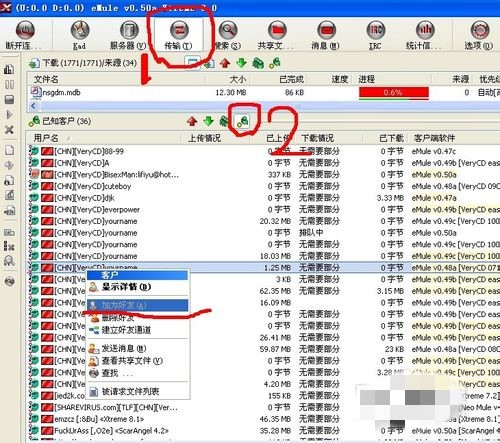Switch to the Transfers (传输) page
This screenshot has height=443, width=500.
pyautogui.click(x=179, y=35)
